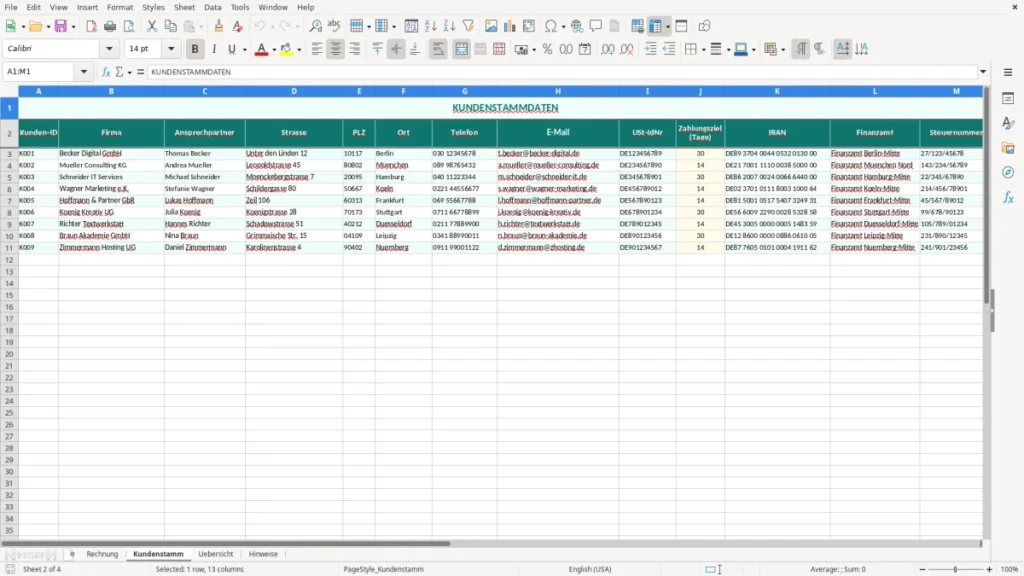Click the Print icon
The width and height of the screenshot is (1024, 576).
coord(110,26)
